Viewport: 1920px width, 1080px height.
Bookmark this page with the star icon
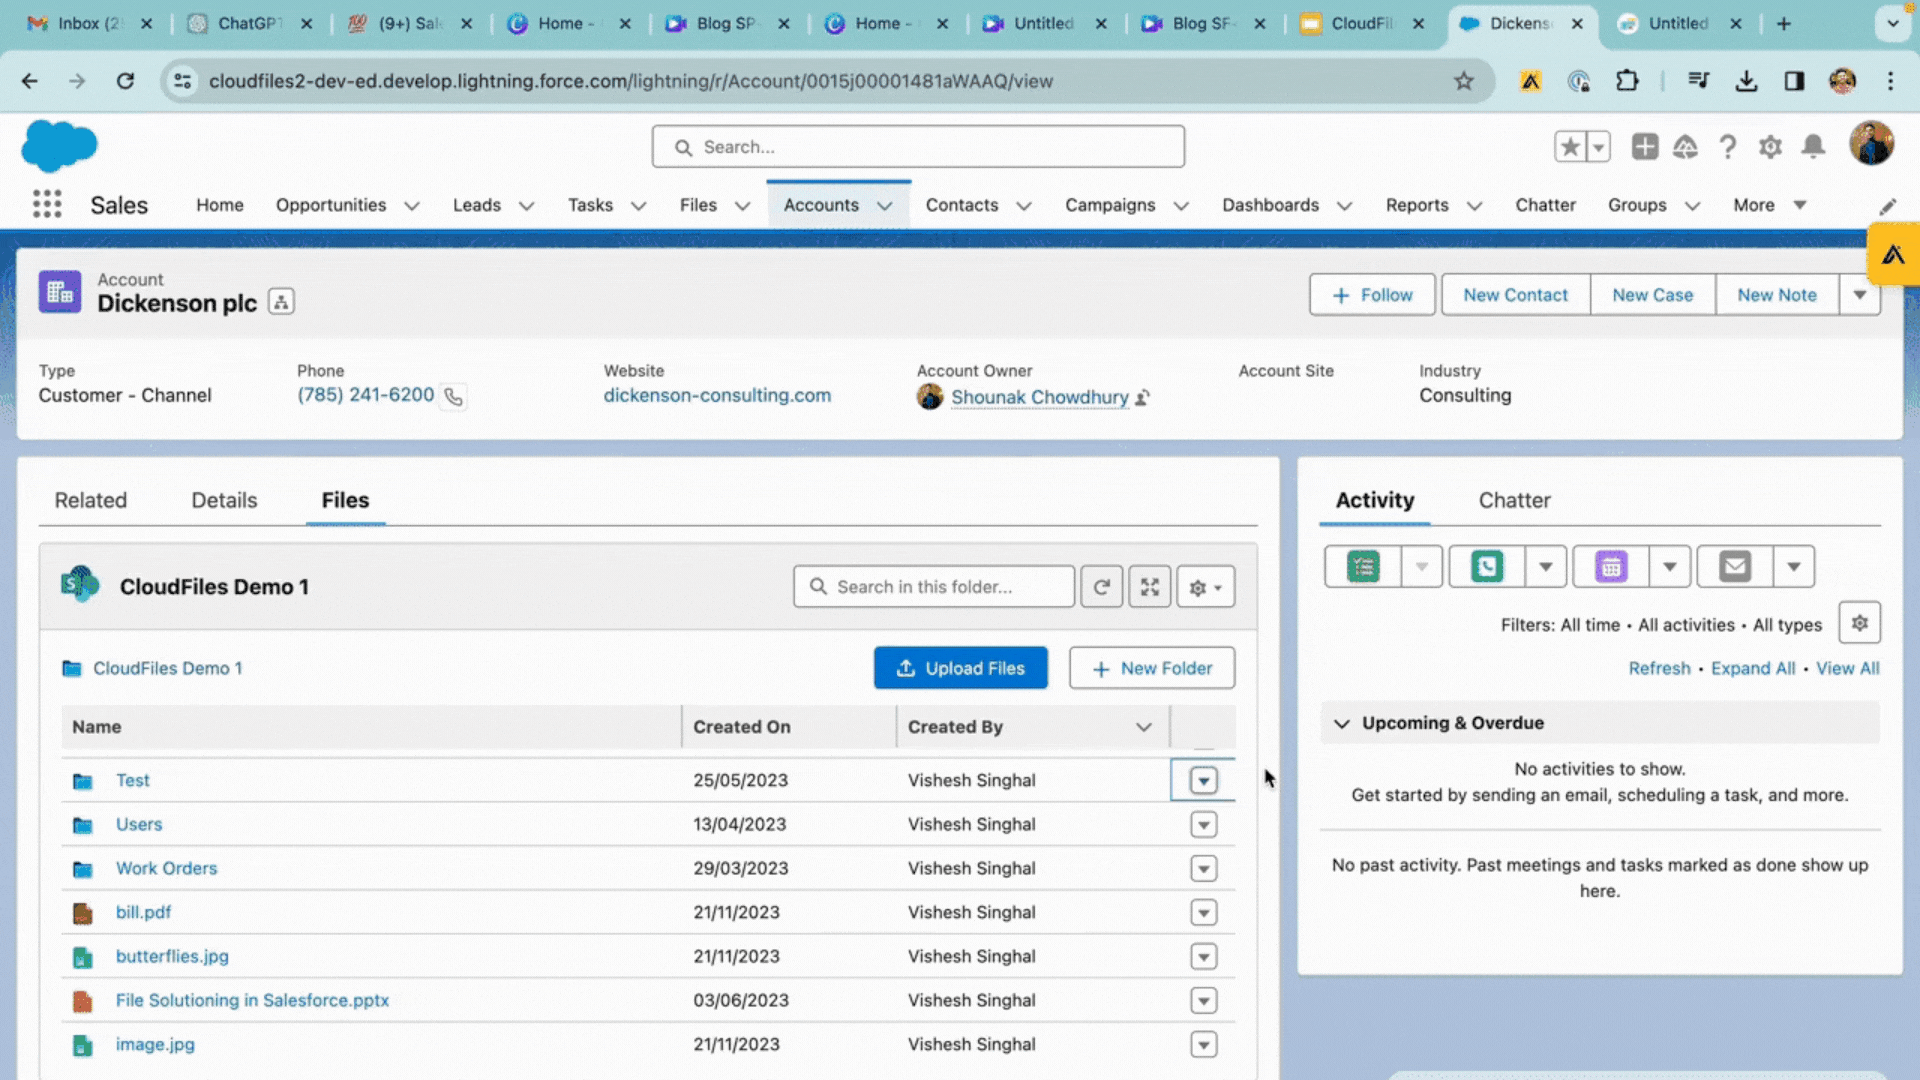[x=1464, y=81]
